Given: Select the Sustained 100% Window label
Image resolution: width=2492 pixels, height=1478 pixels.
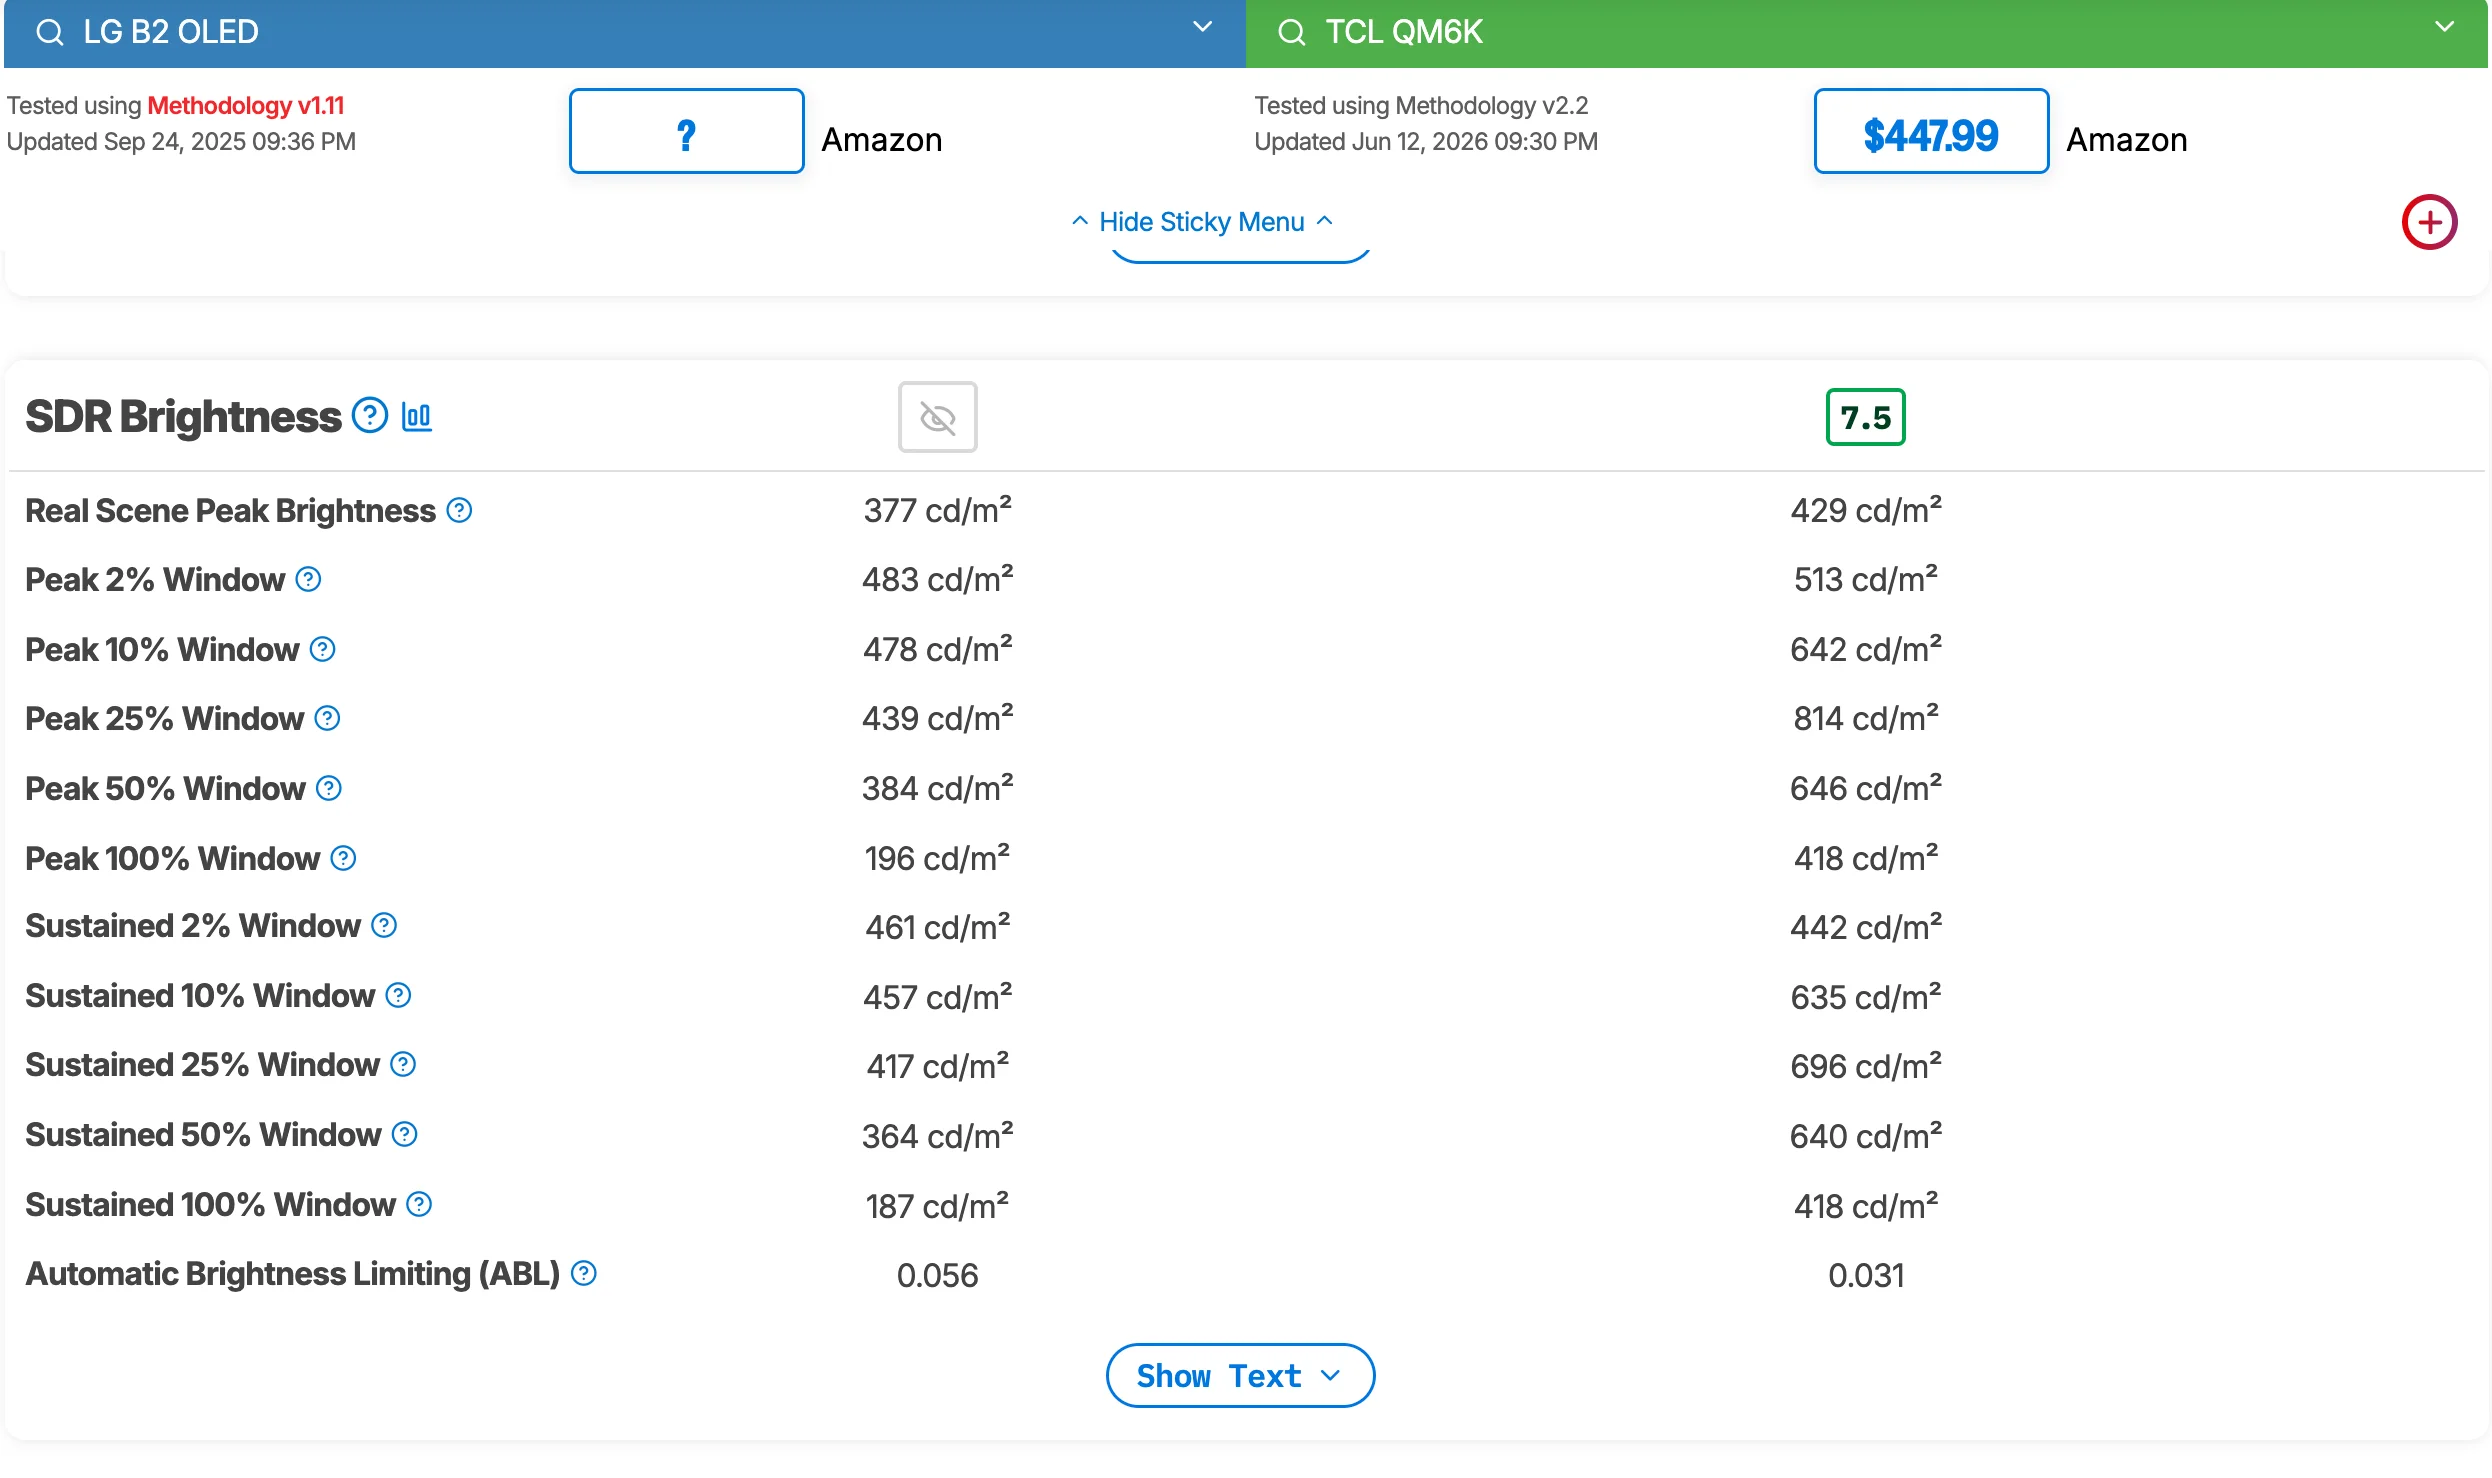Looking at the screenshot, I should click(x=211, y=1205).
